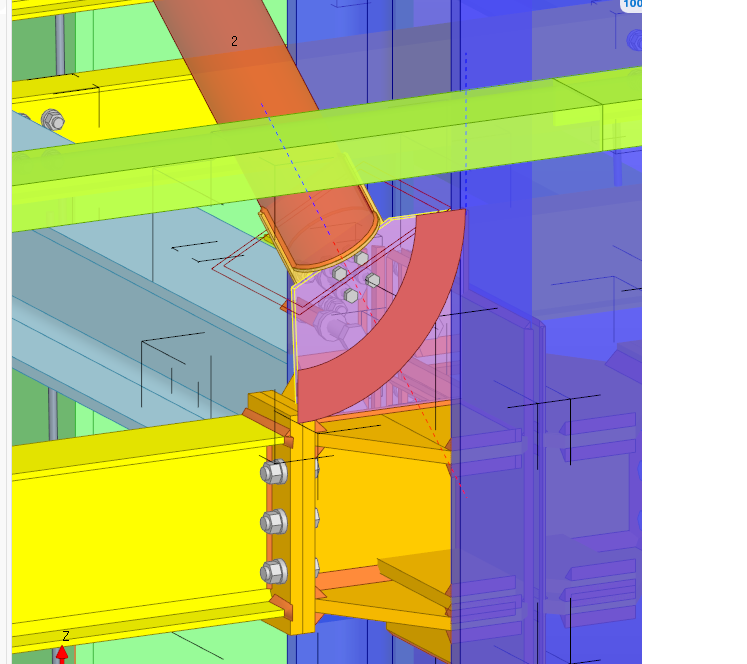Select the hex nut on upper-left yellow beam
747x664 pixels.
(53, 121)
